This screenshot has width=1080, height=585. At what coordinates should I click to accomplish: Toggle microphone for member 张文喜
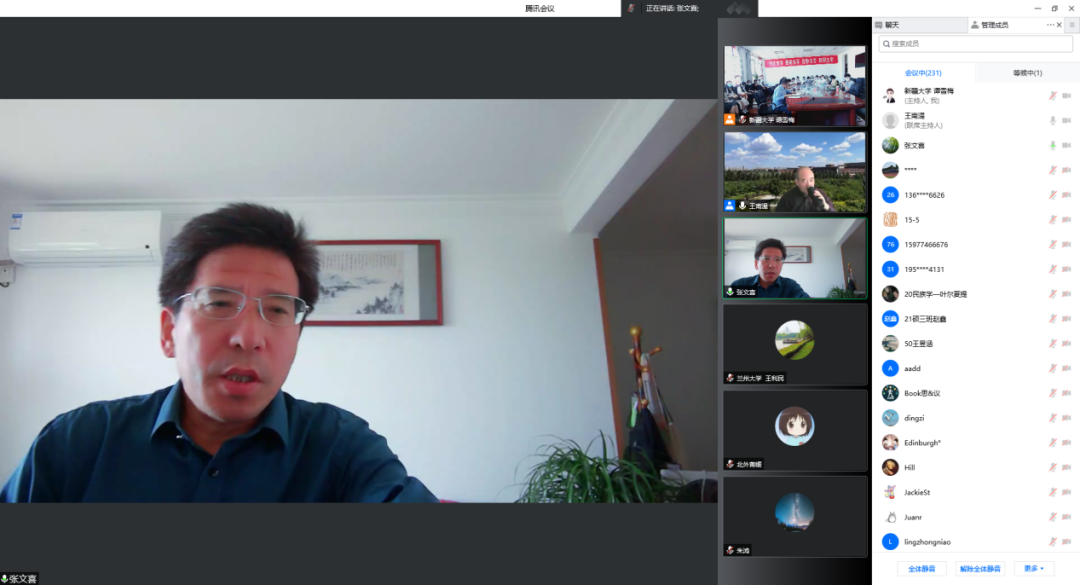(x=1052, y=145)
